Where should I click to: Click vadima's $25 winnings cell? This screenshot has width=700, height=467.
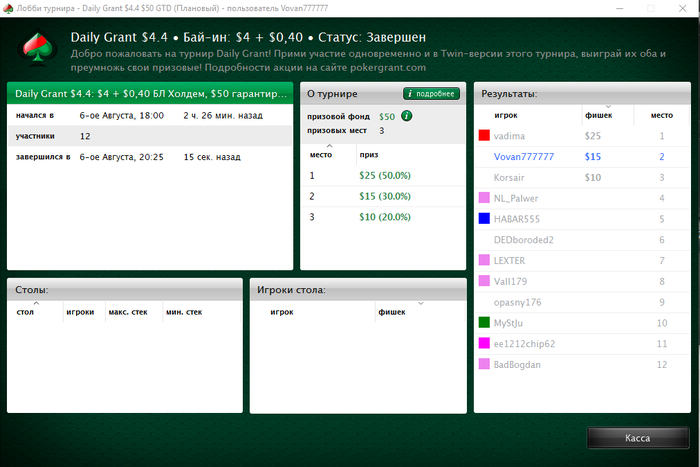pos(592,136)
